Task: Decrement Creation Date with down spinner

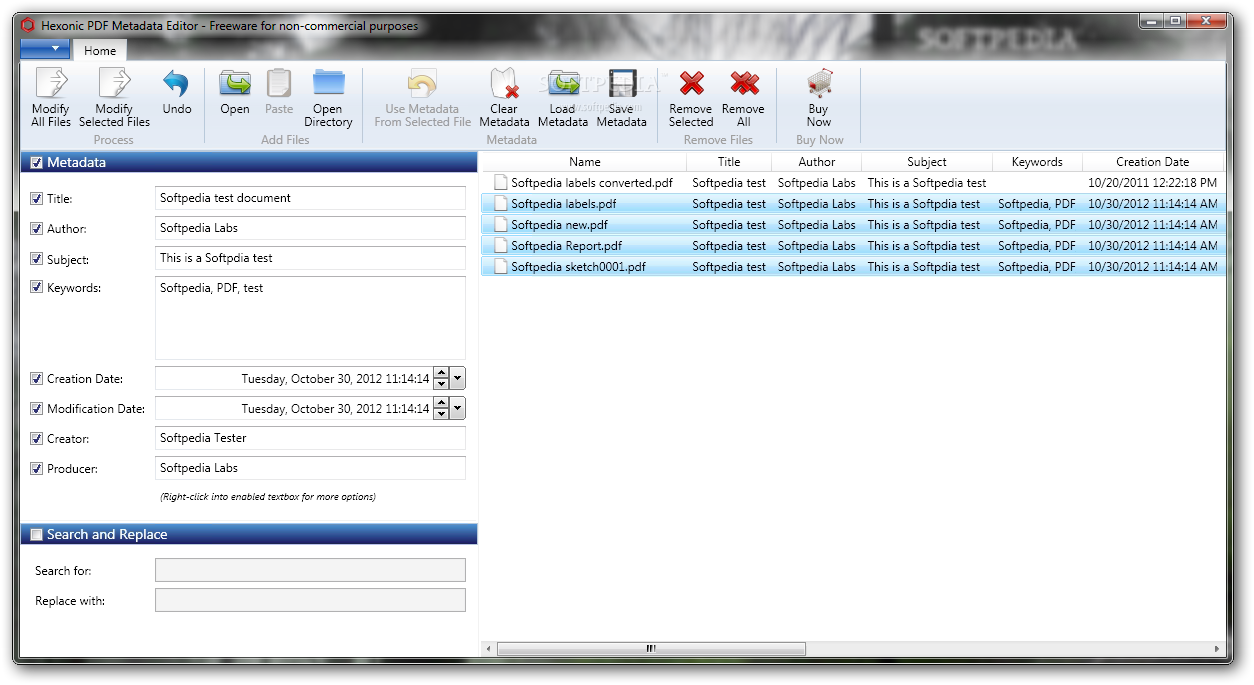Action: pos(441,385)
